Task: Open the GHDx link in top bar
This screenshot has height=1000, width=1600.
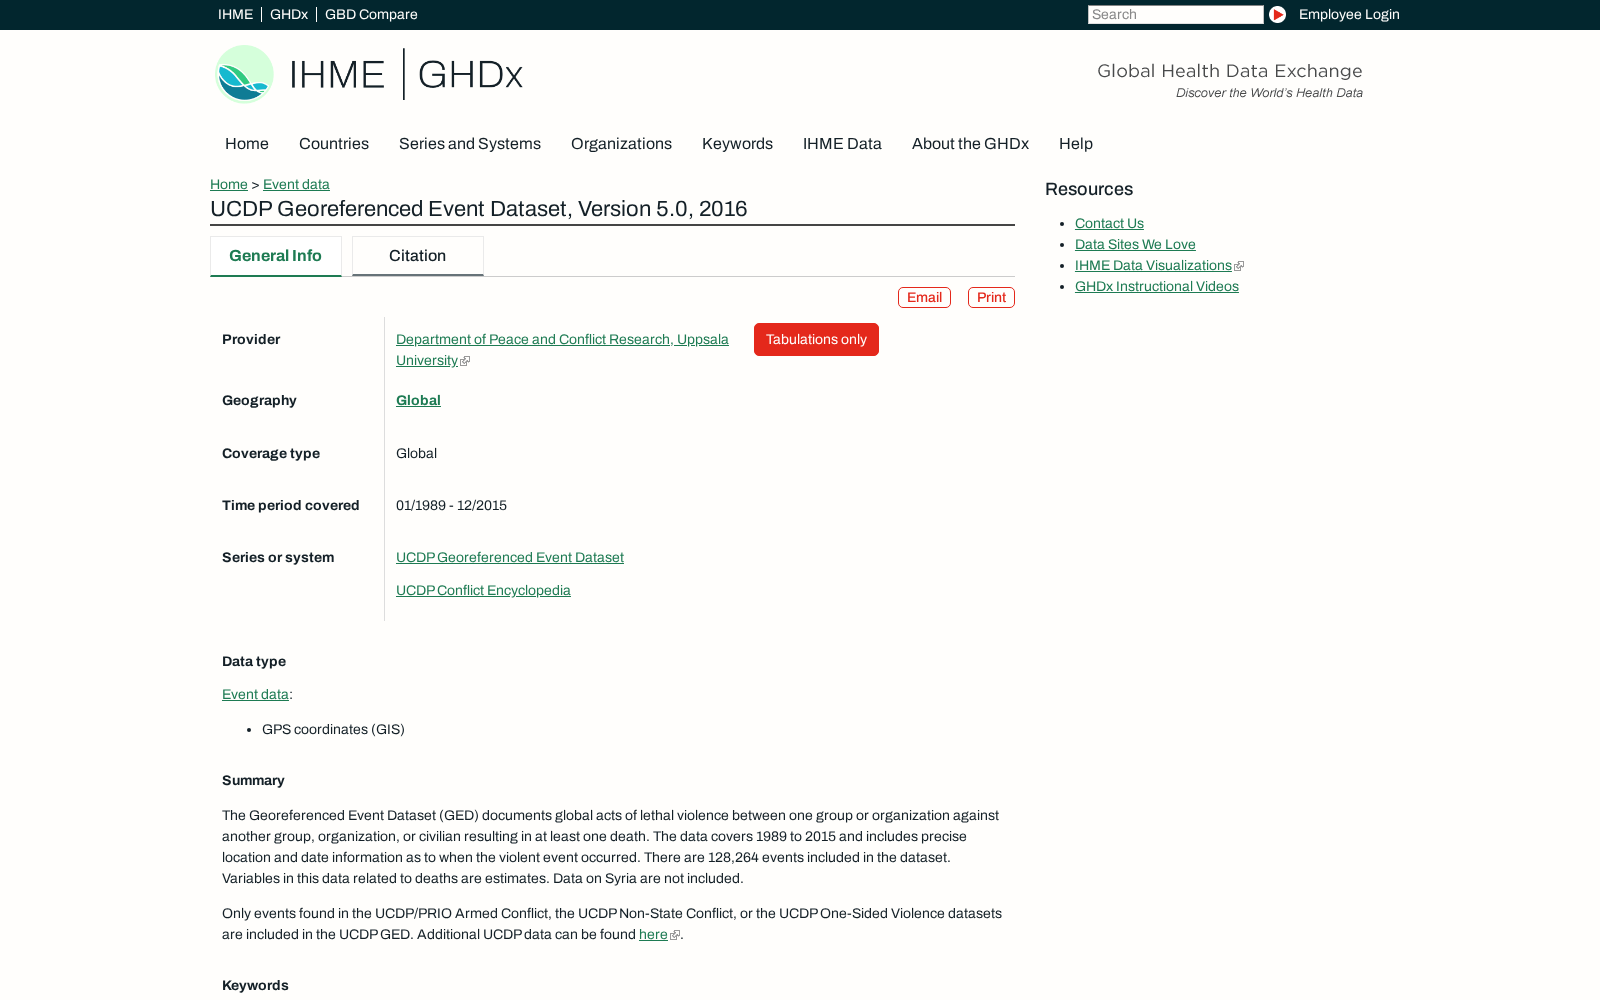Action: [288, 14]
